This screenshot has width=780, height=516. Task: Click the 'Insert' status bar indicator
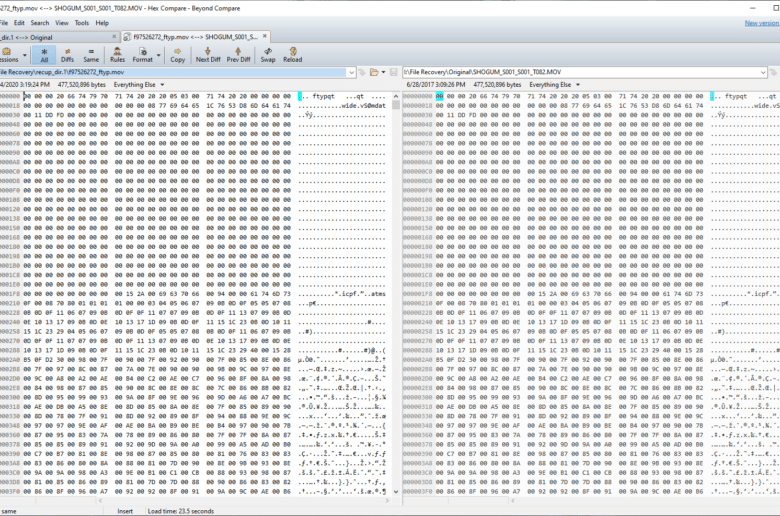tap(125, 511)
